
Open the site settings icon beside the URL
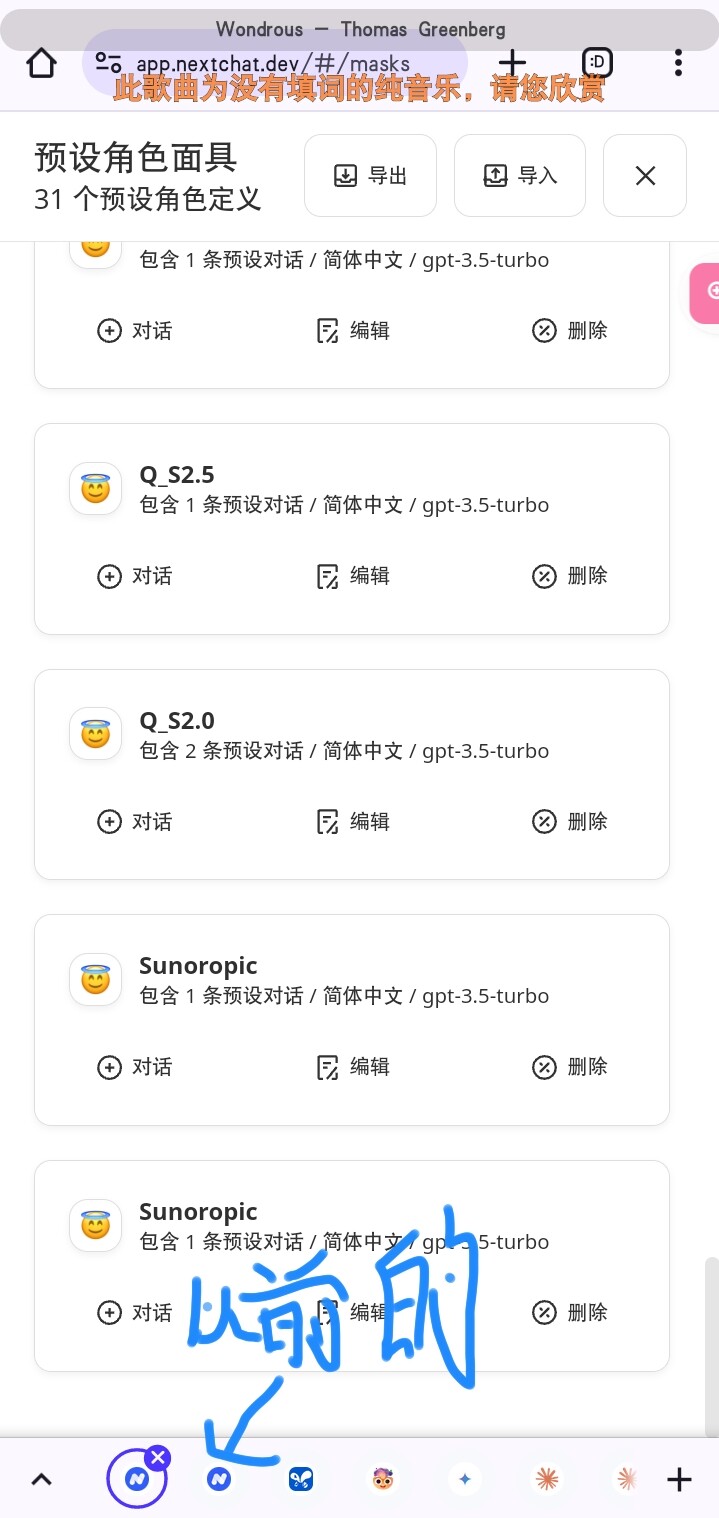tap(109, 63)
